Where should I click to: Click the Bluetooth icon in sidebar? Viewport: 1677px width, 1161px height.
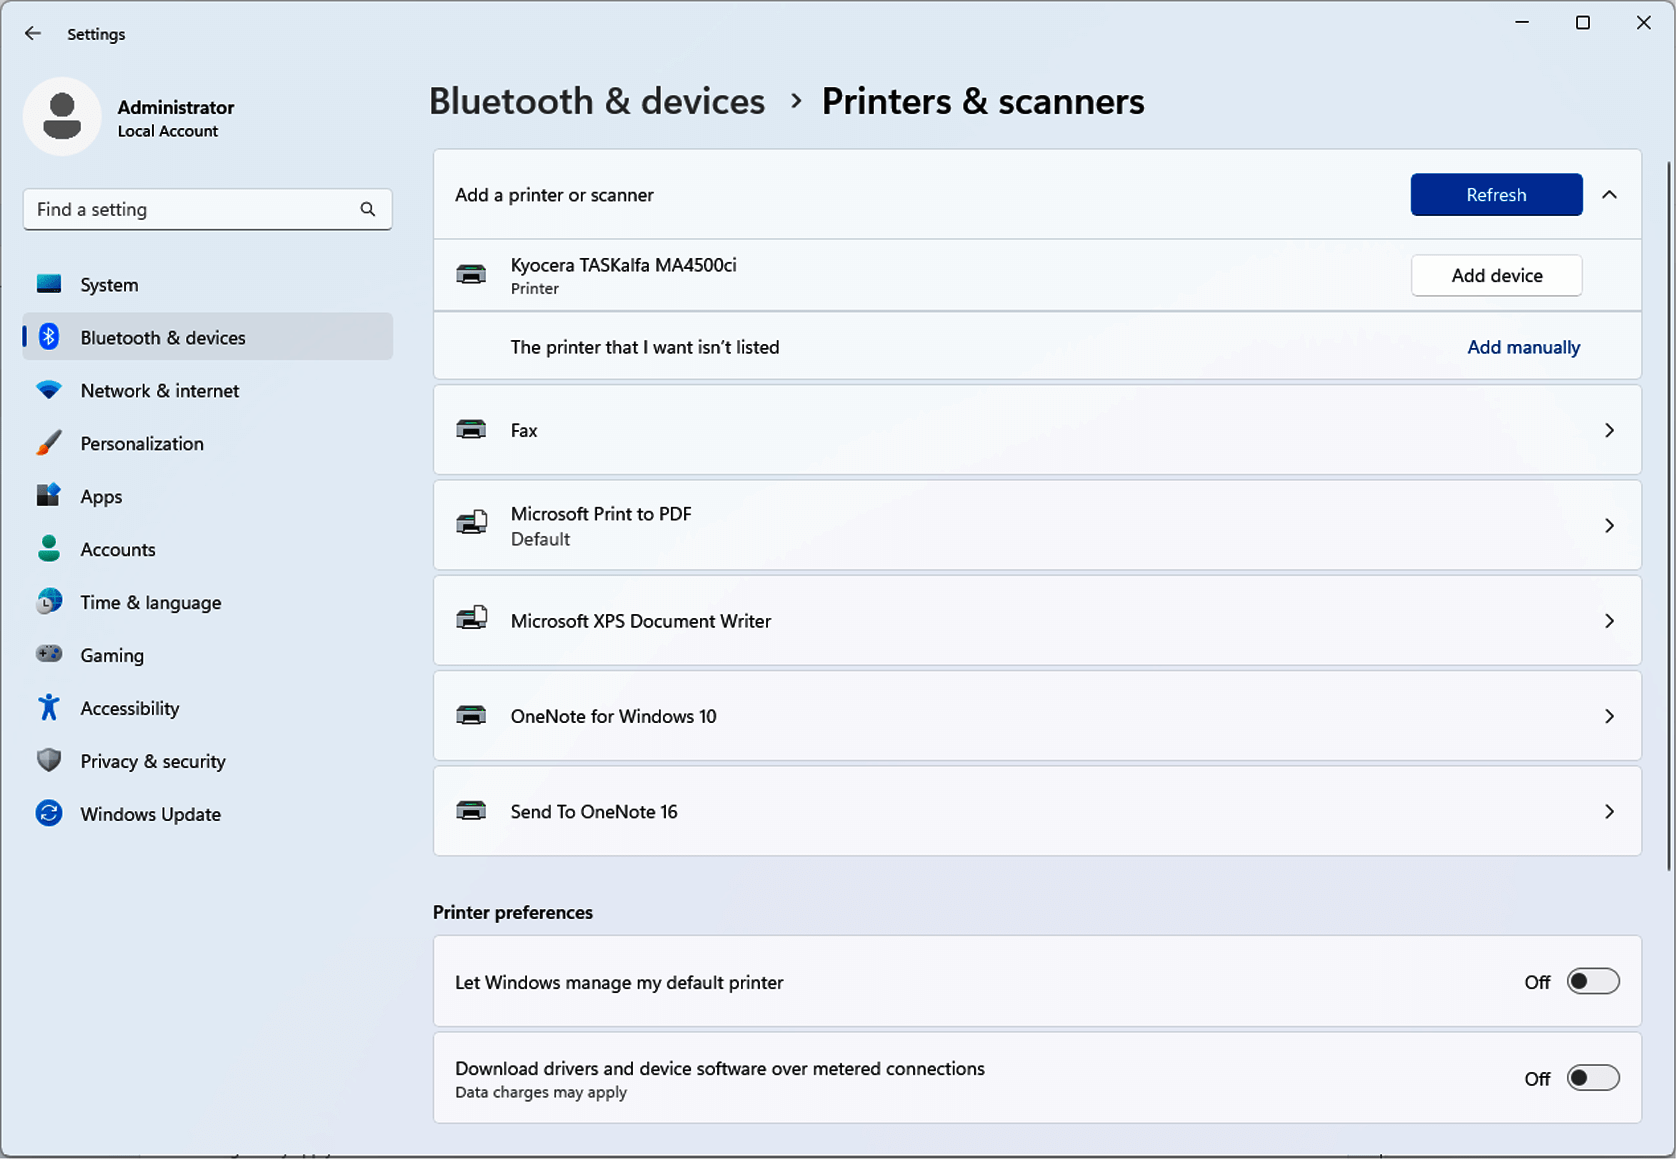tap(49, 337)
